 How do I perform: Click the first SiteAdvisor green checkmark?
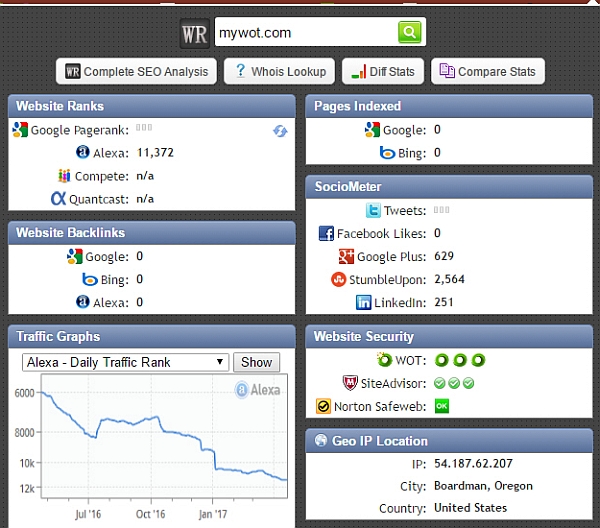coord(440,383)
